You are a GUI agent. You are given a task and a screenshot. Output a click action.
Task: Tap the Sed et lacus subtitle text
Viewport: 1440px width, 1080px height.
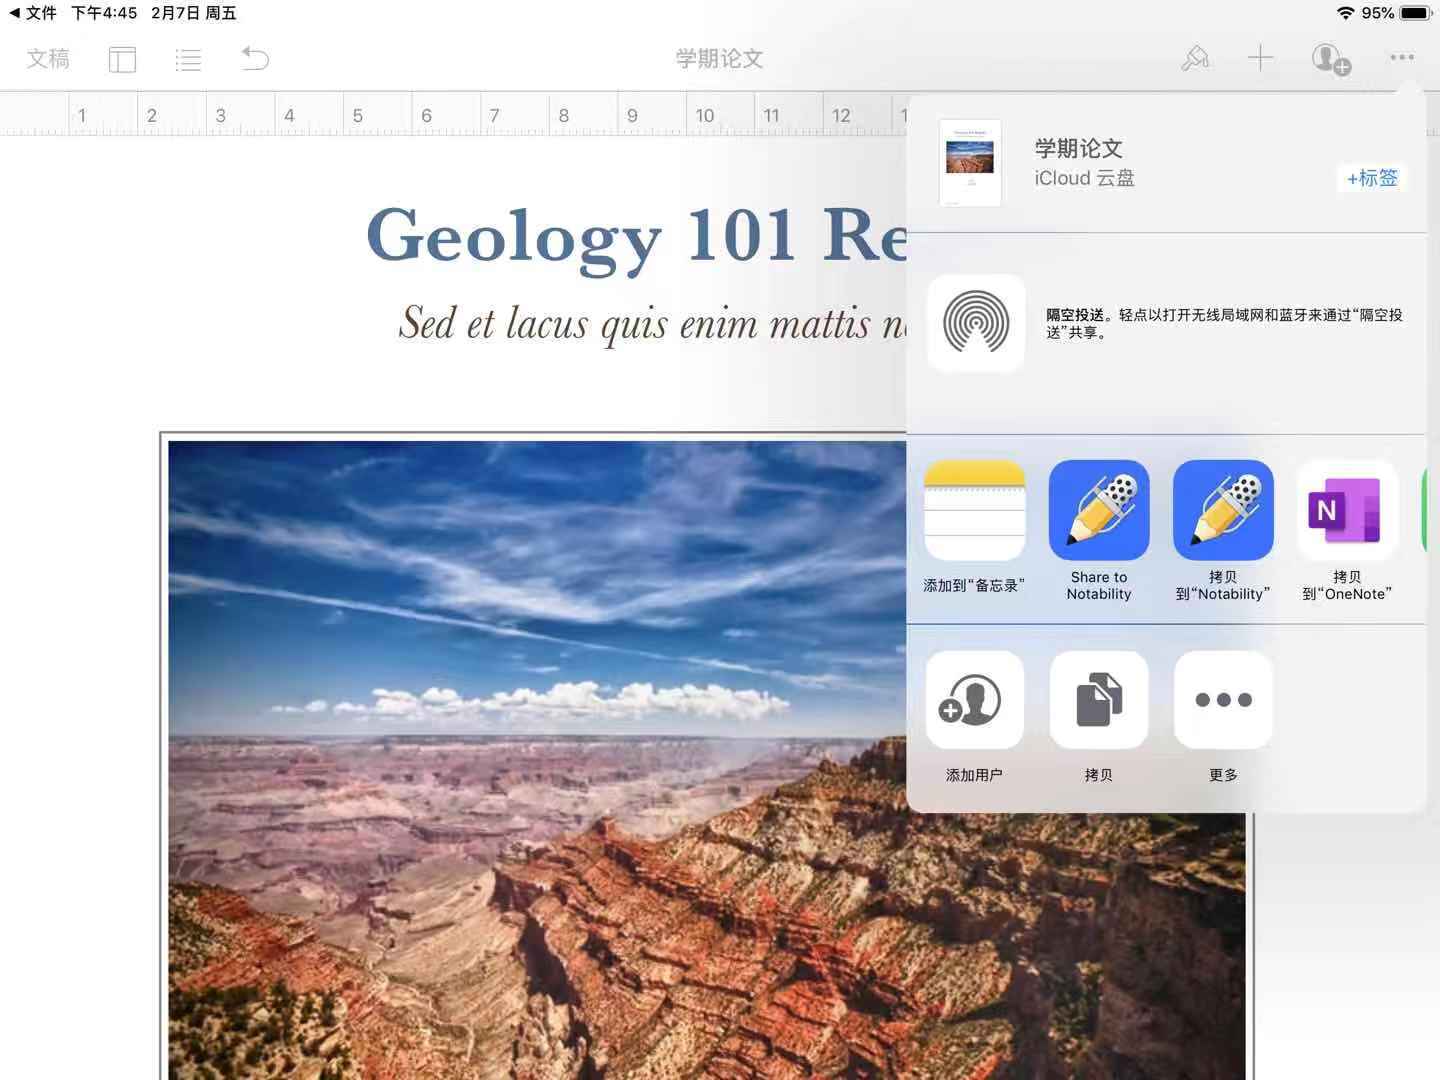tap(653, 323)
